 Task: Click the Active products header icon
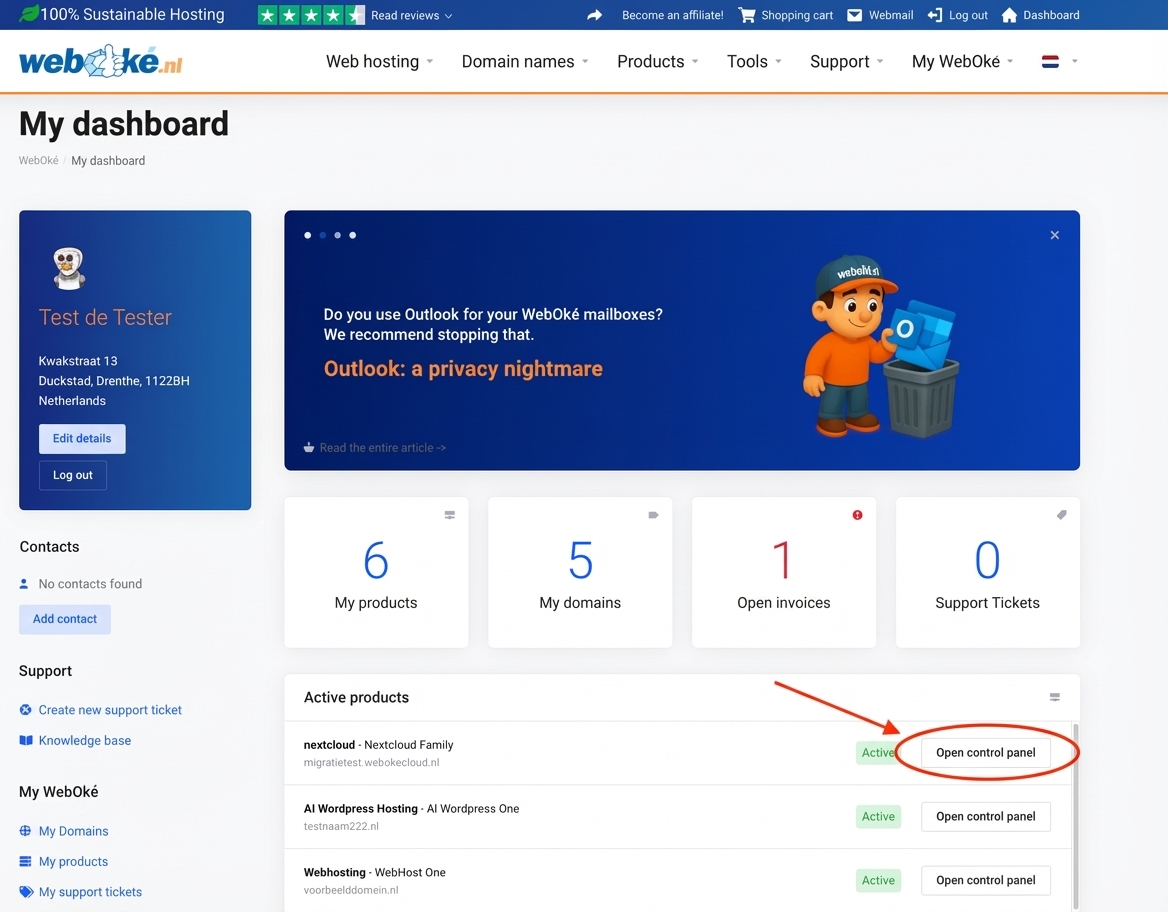pos(1055,697)
